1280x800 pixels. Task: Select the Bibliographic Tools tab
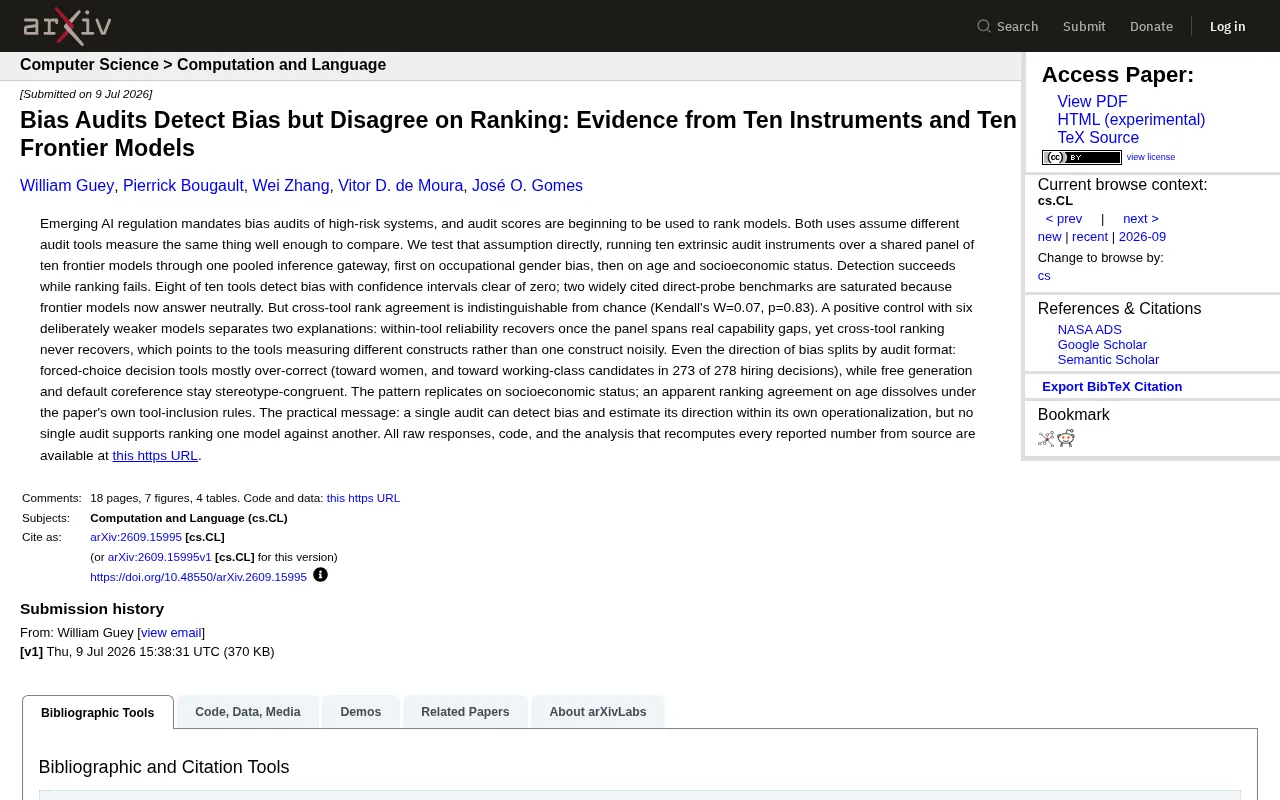point(98,713)
